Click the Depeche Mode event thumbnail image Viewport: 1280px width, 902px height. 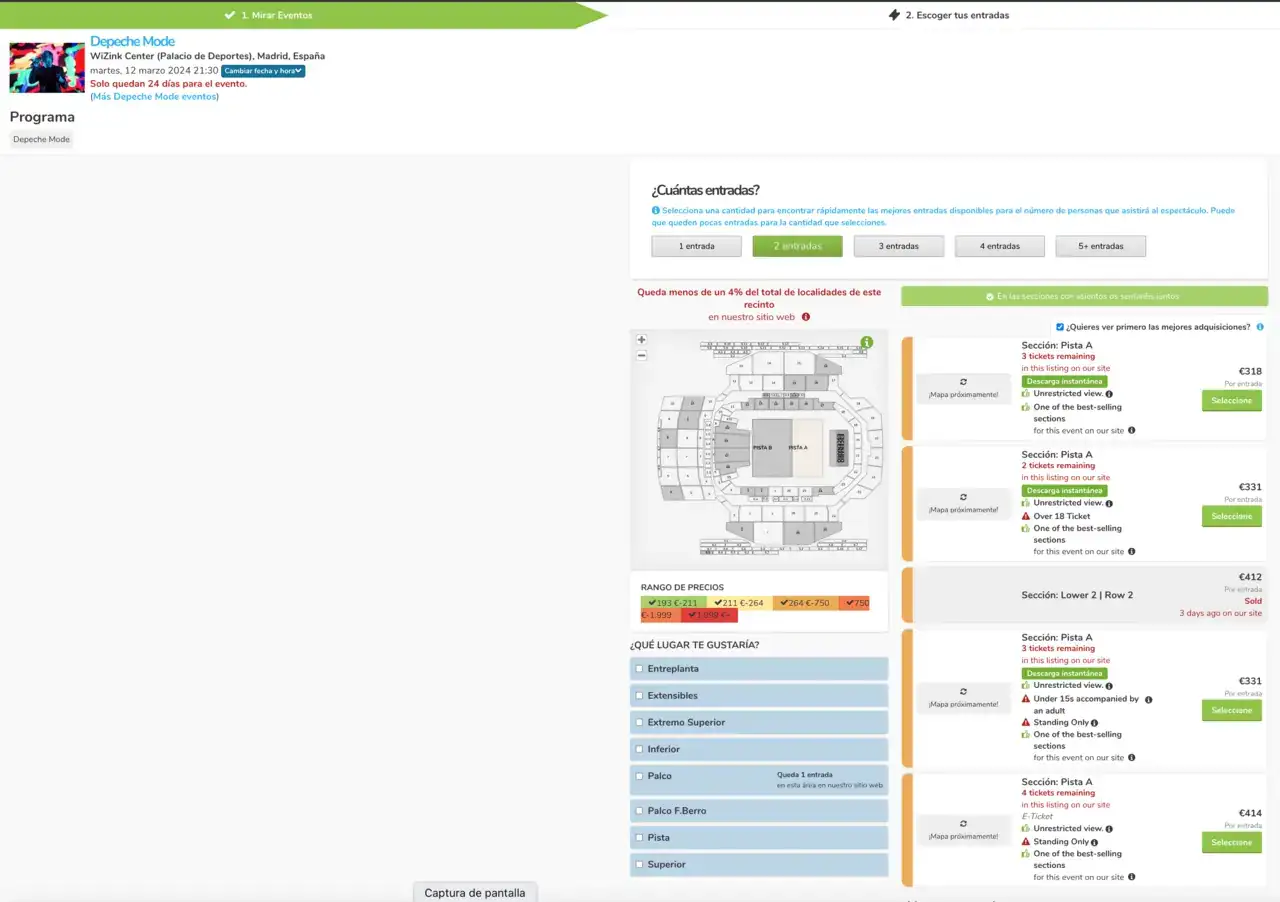(x=47, y=68)
